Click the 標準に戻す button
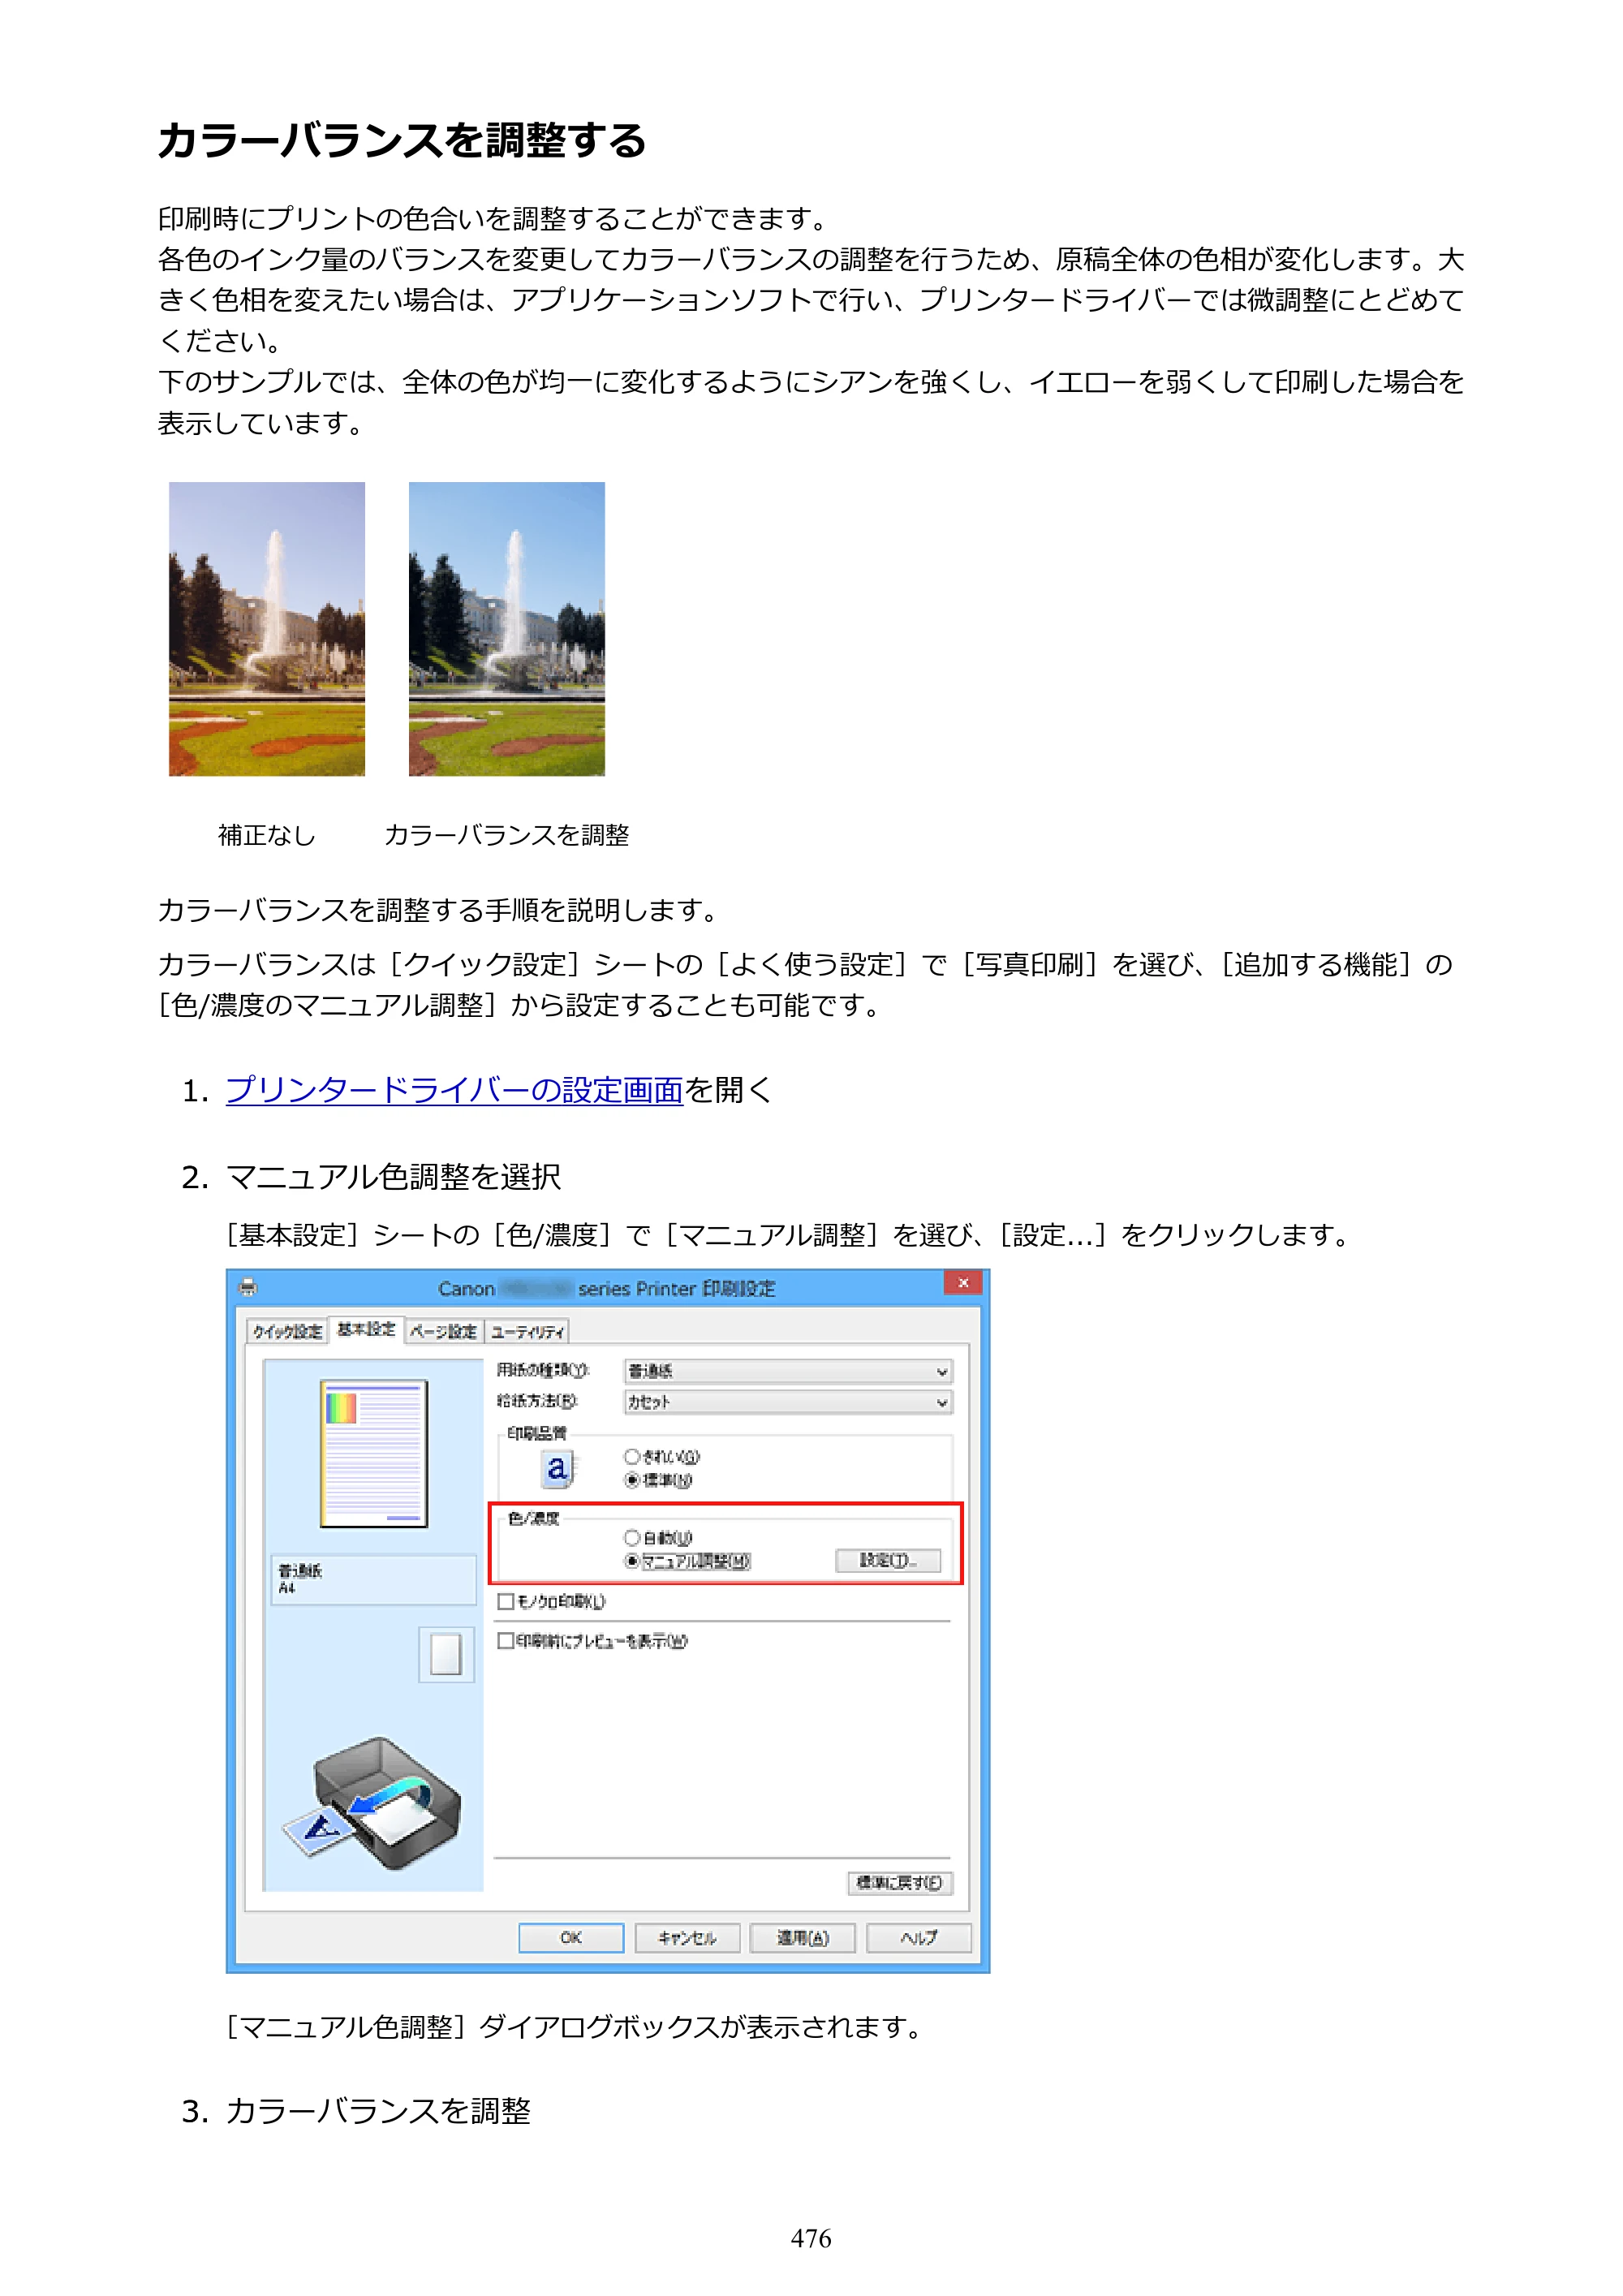Screen dimensions: 1623x2296 tap(900, 1883)
